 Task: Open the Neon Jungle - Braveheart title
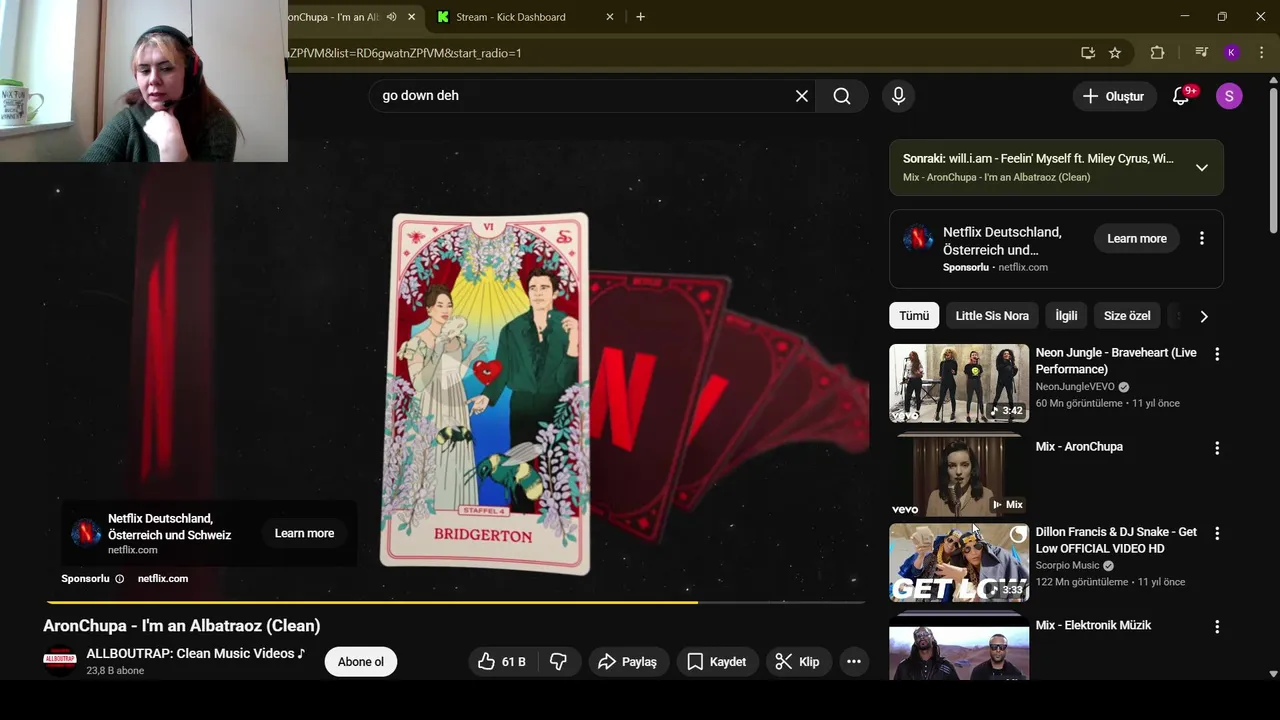[x=1116, y=361]
